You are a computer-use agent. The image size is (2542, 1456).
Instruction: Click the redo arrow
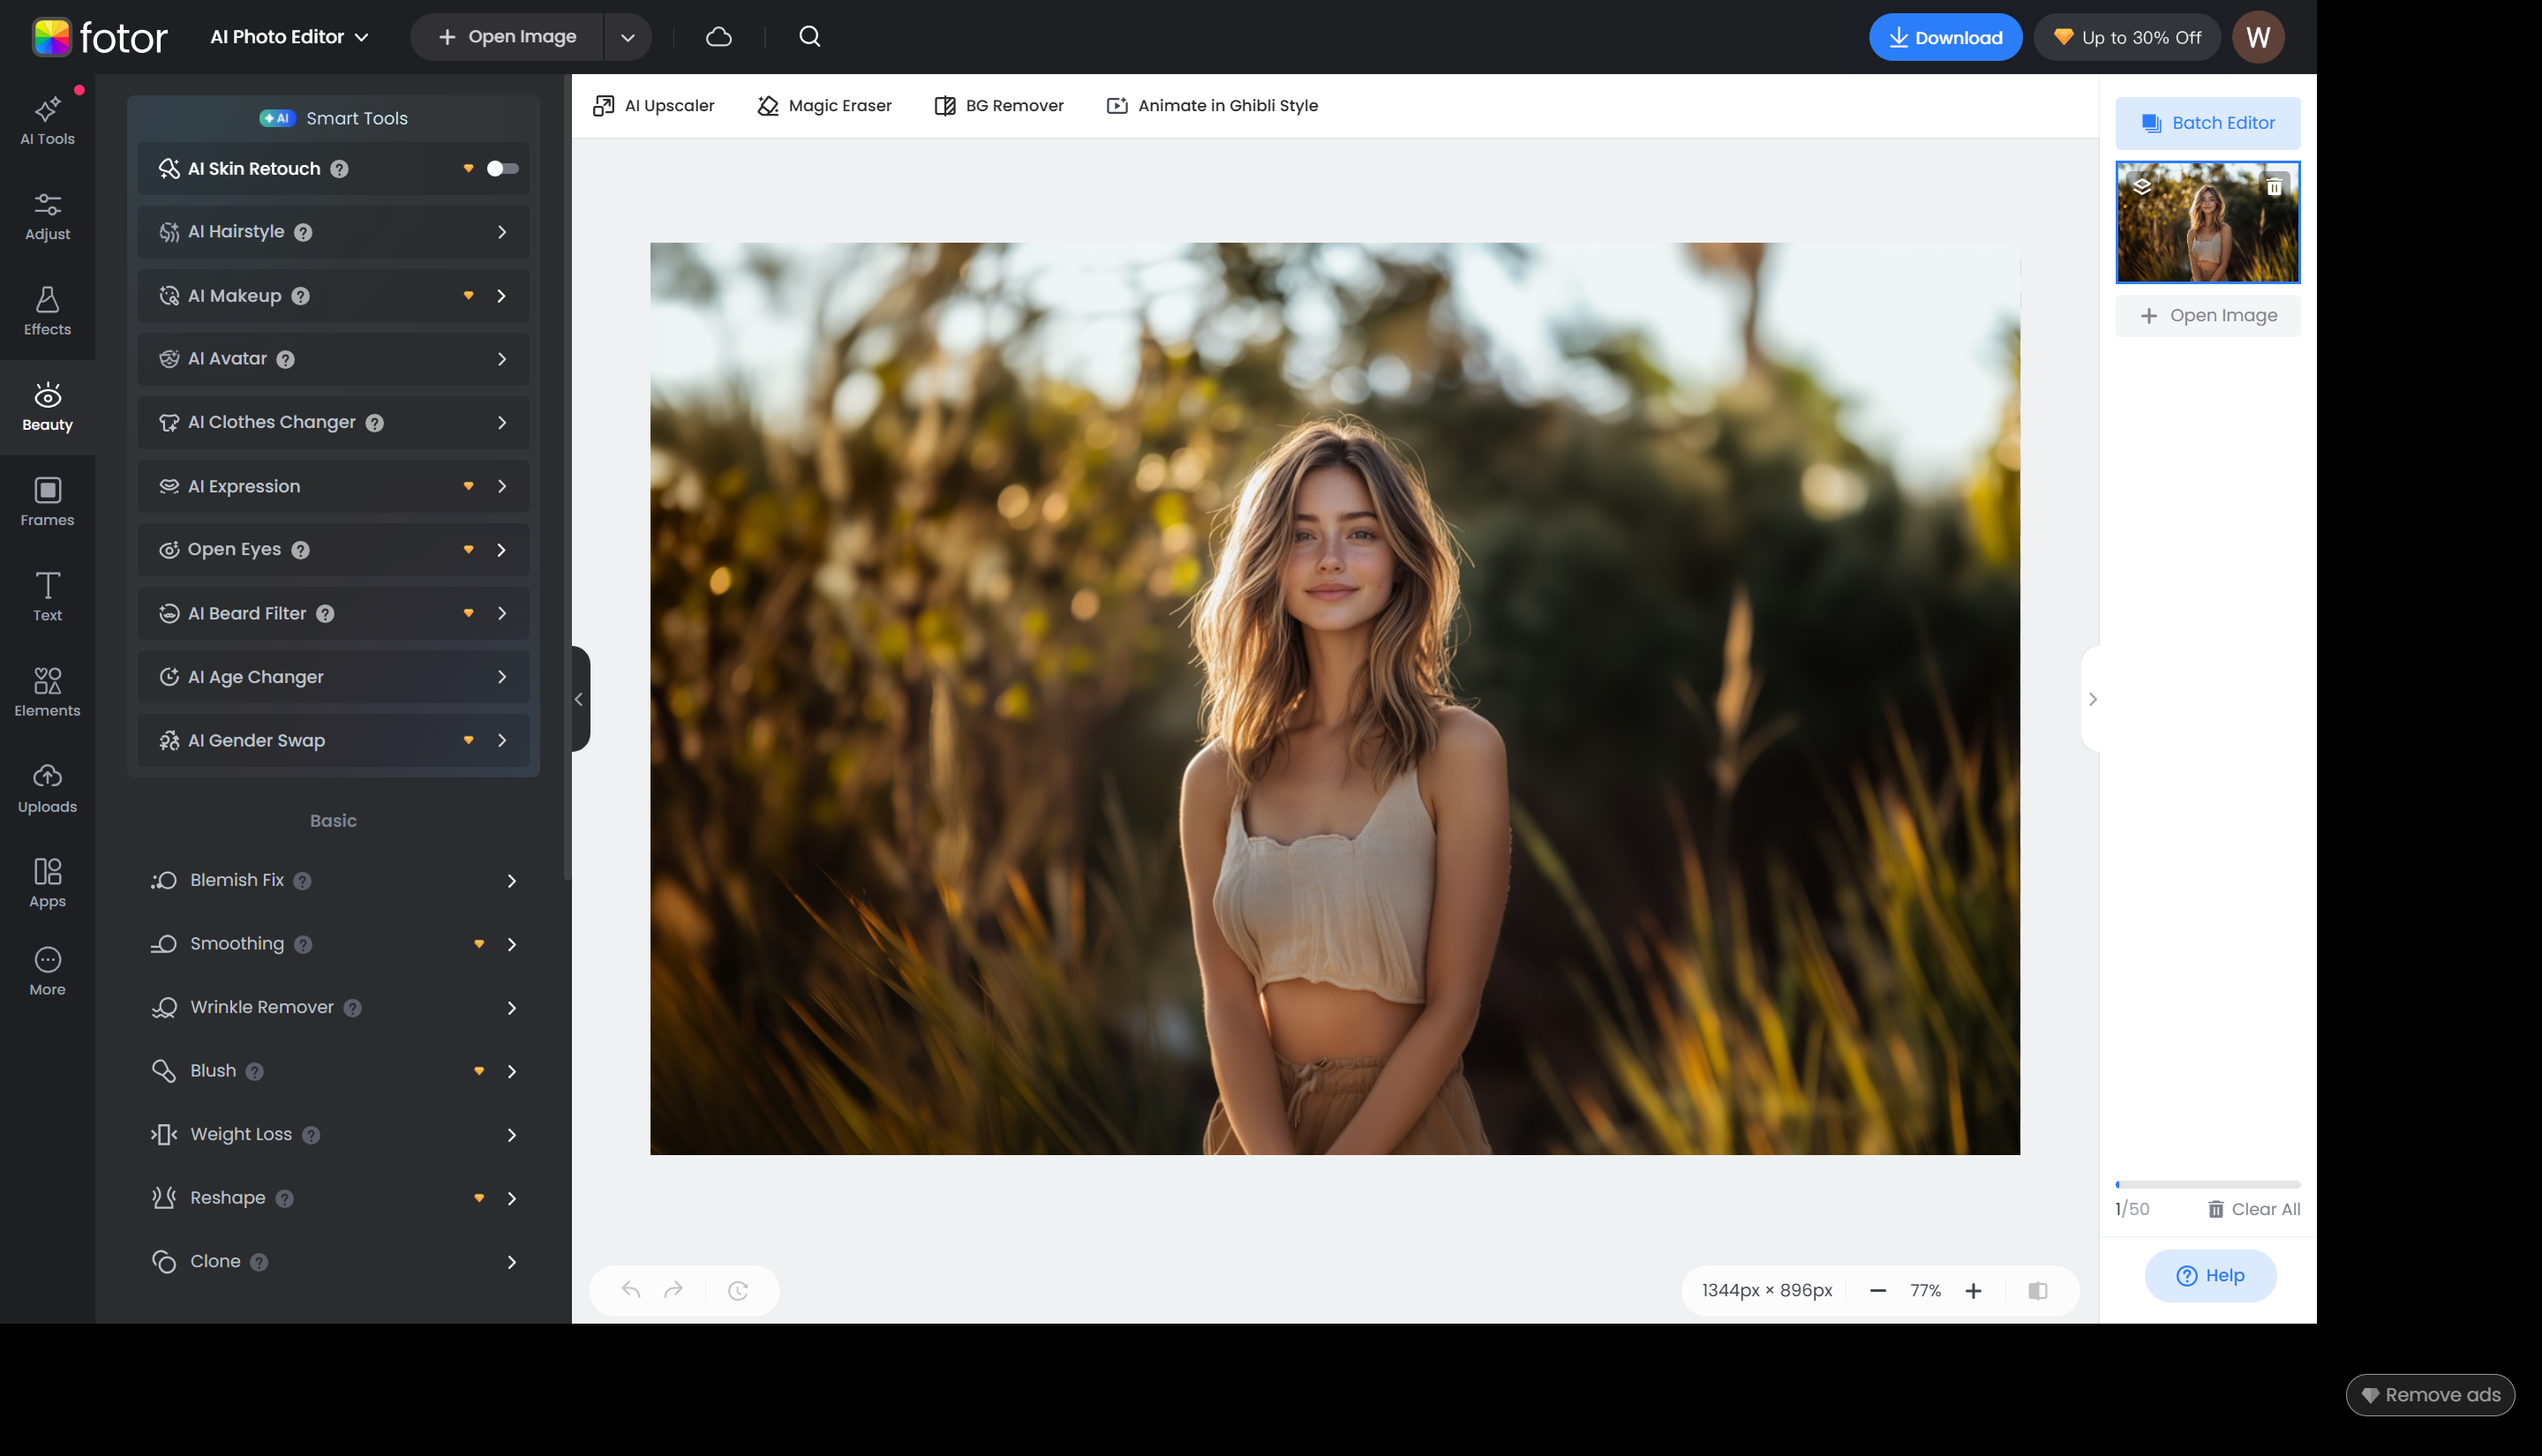click(674, 1290)
